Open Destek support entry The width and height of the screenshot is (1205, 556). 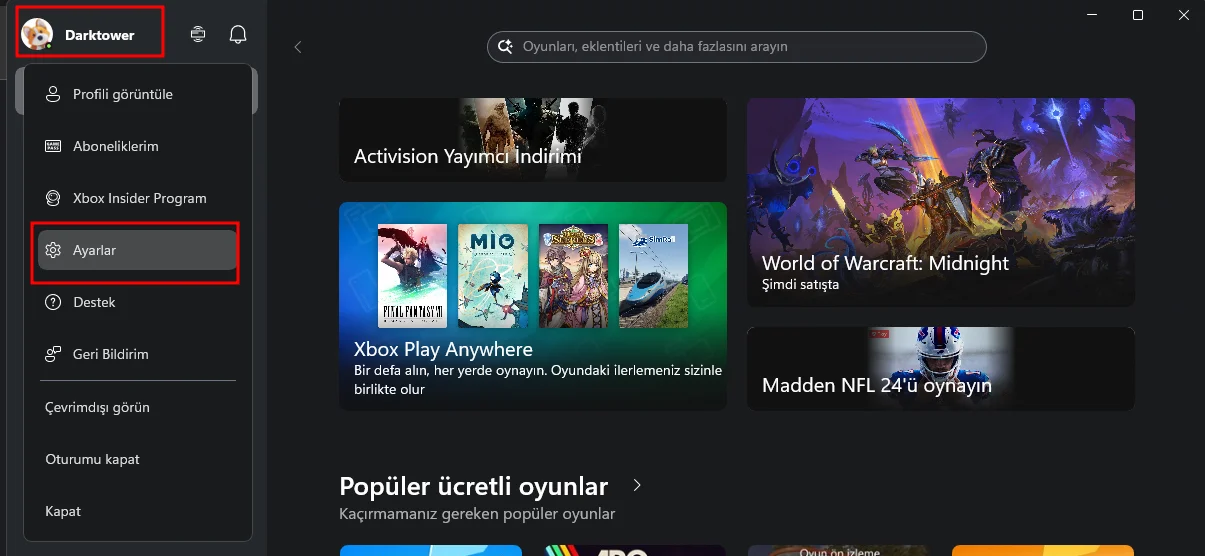point(137,302)
